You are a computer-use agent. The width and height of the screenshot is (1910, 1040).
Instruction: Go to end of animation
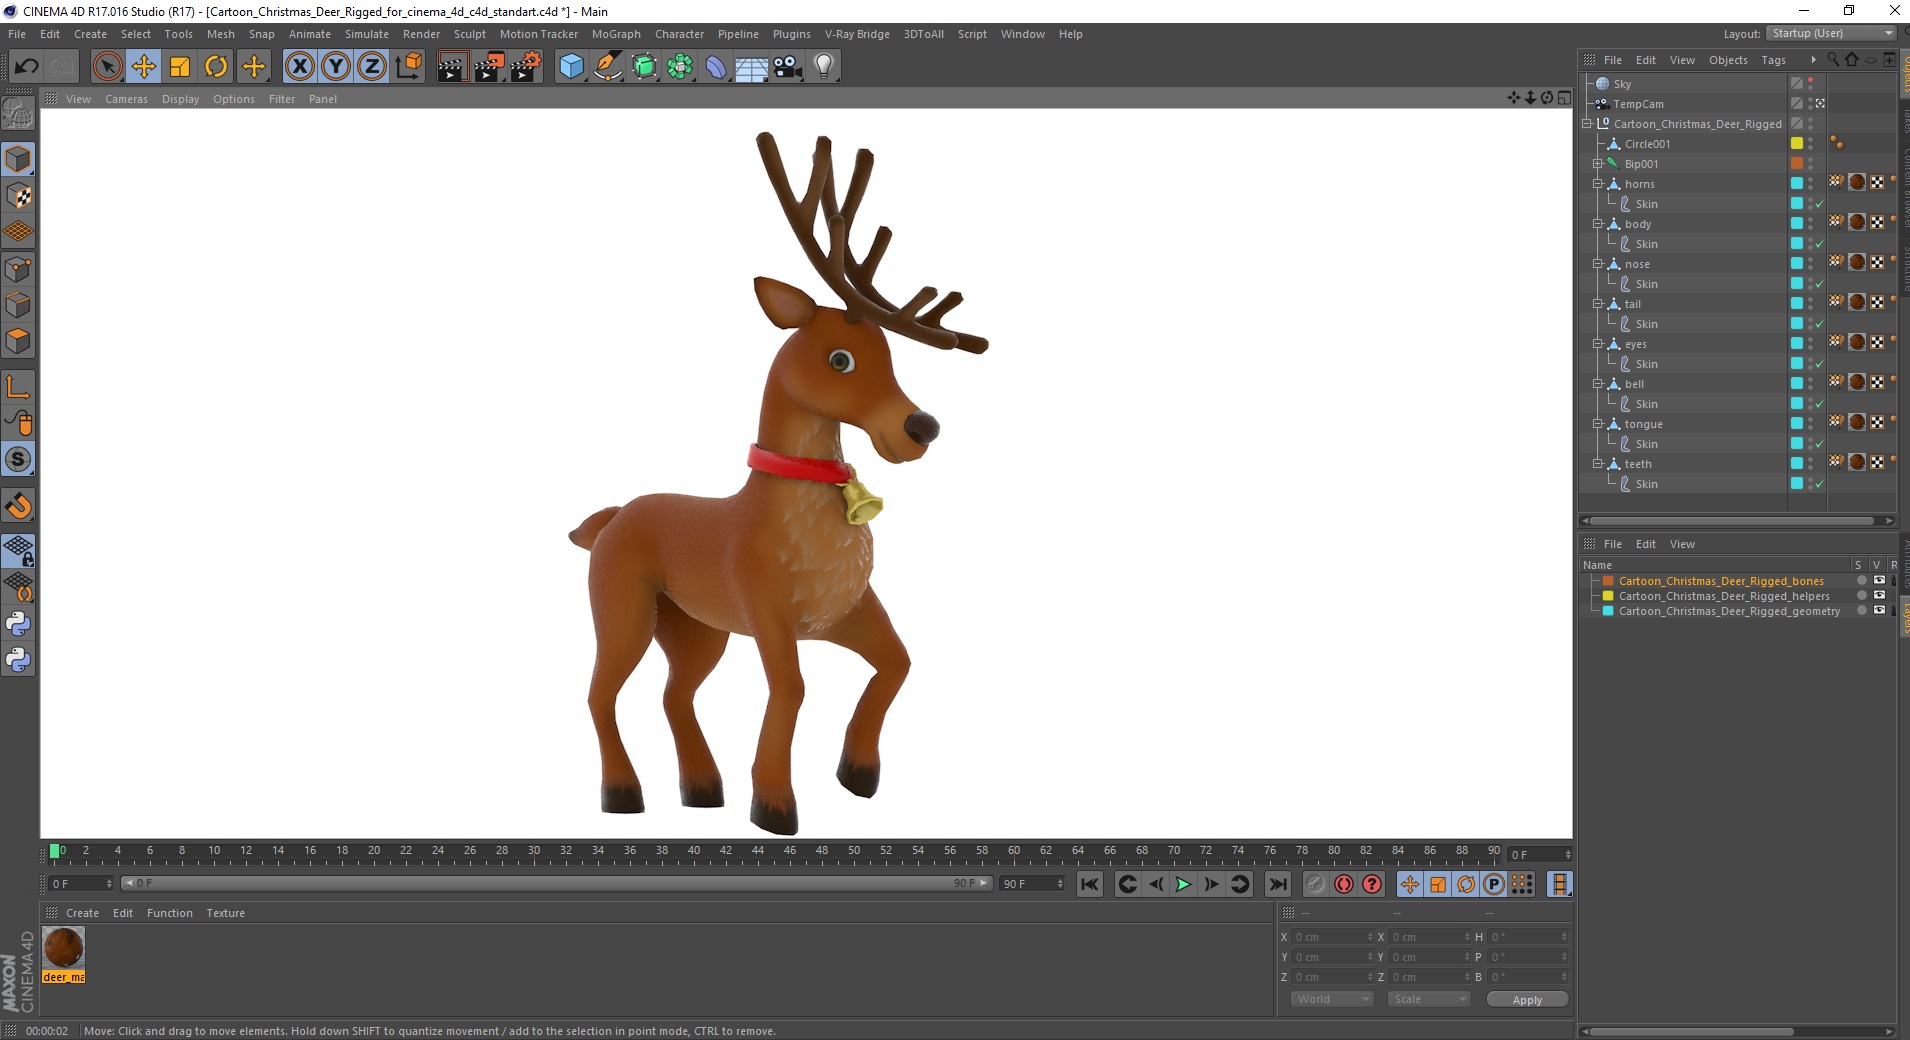(1278, 884)
